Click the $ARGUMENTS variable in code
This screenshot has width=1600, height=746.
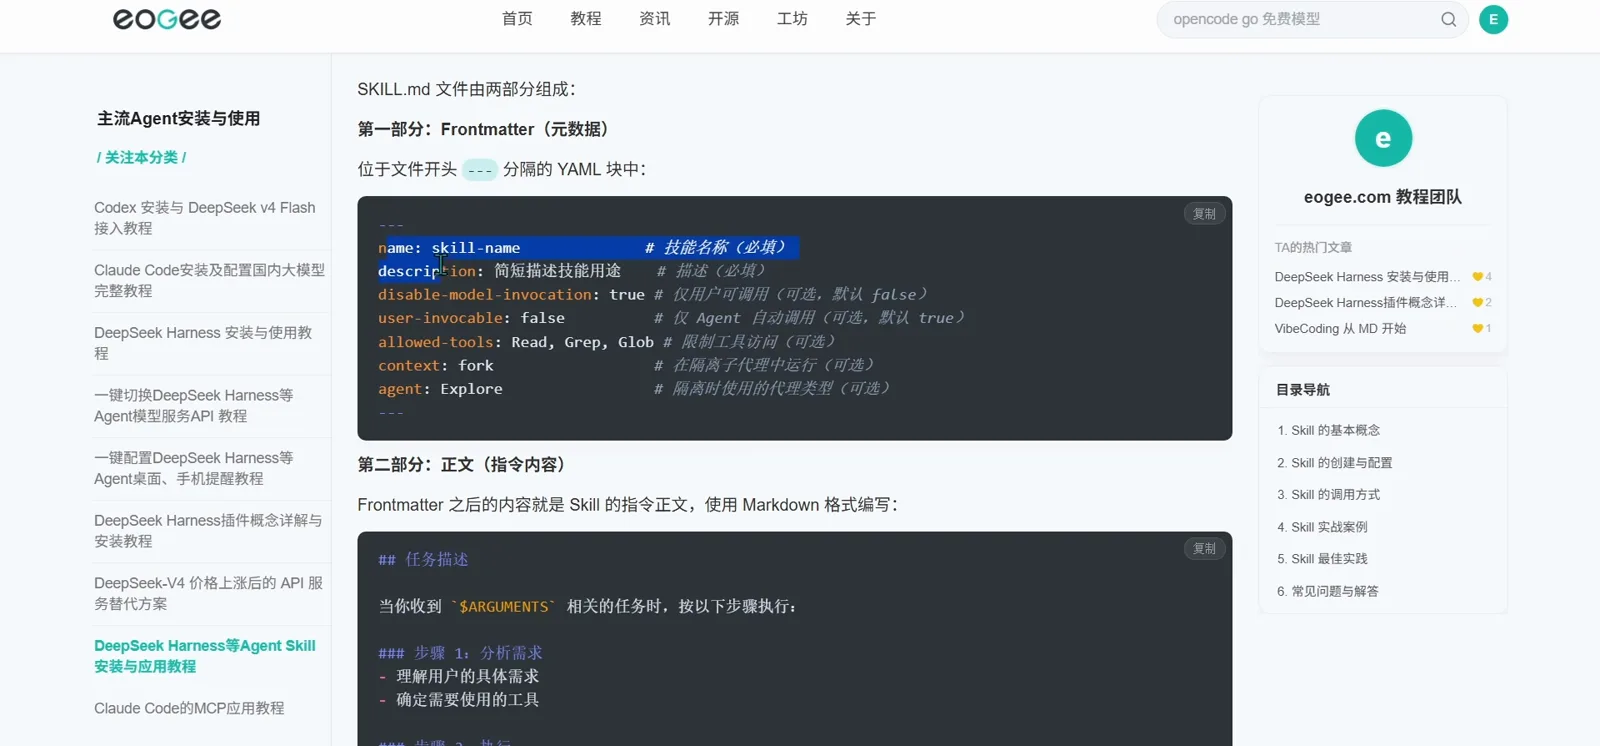click(x=503, y=607)
